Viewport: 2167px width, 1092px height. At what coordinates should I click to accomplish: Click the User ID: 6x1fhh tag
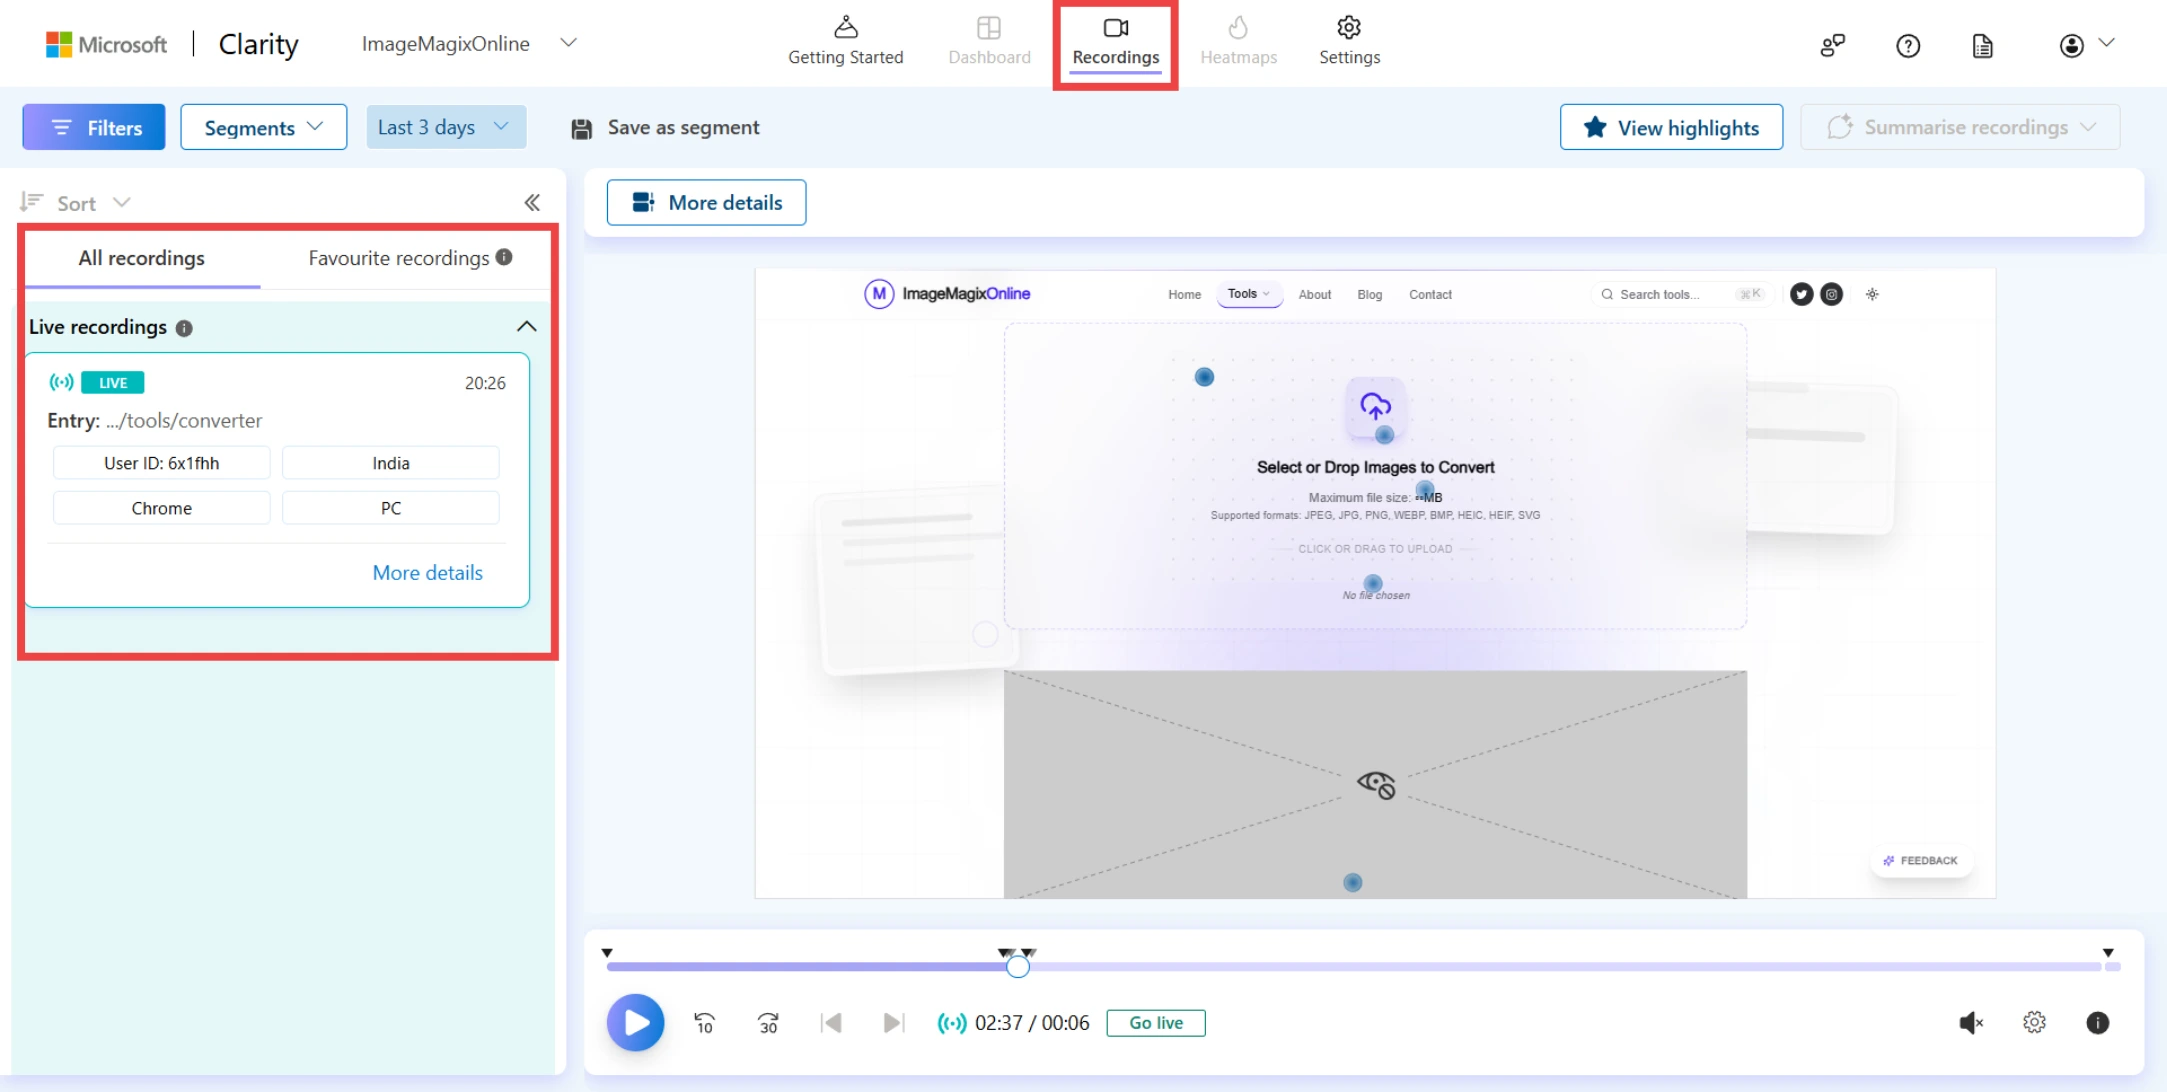(x=161, y=463)
